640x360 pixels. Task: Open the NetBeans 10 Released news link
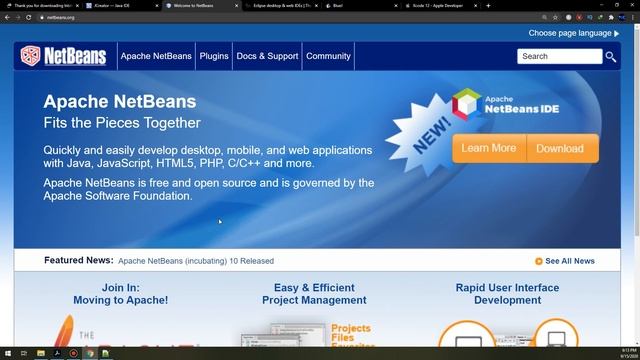point(196,261)
